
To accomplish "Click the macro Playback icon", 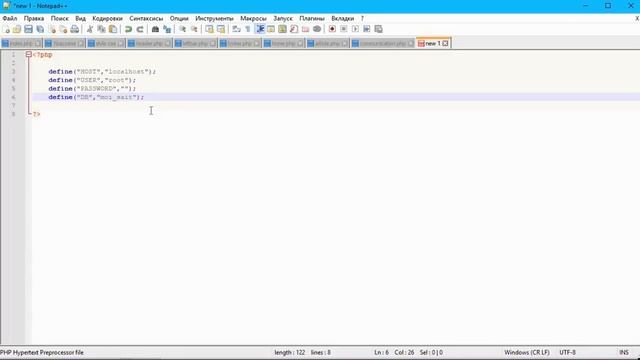I will 355,29.
